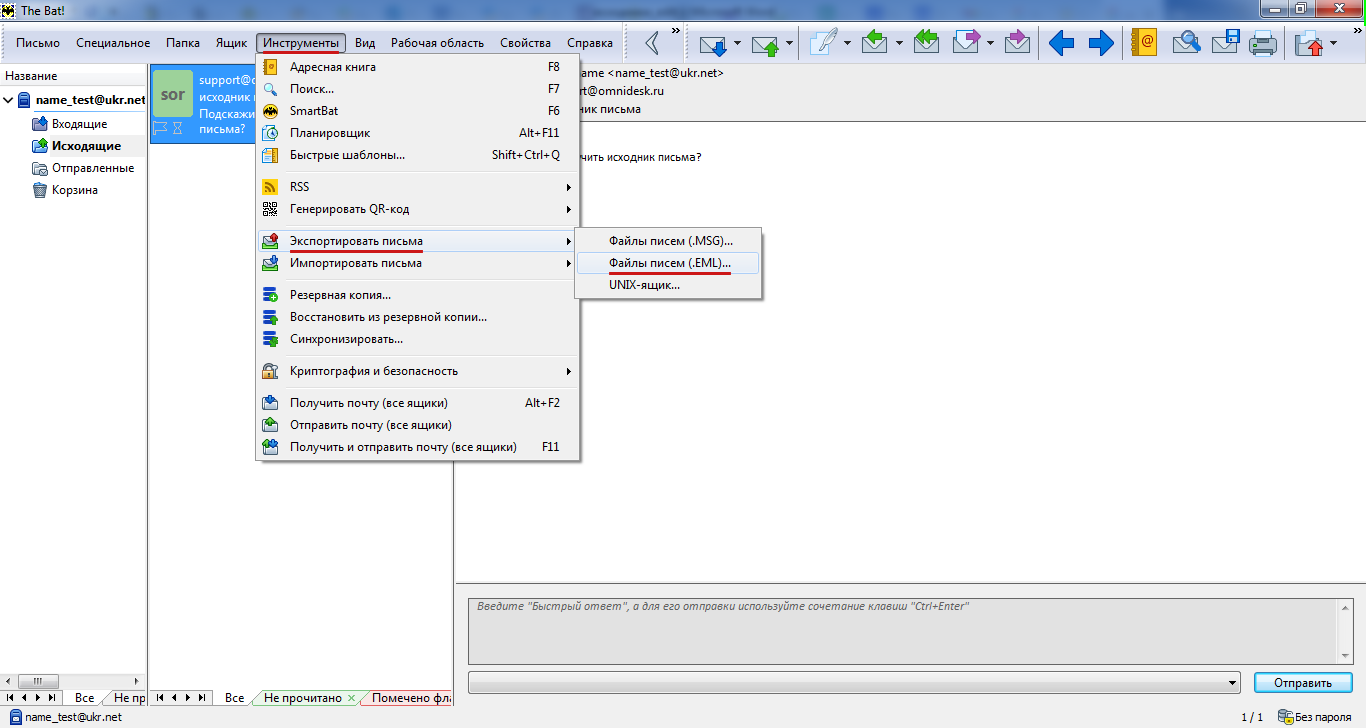Go to previous message with blue left arrow
This screenshot has height=728, width=1366.
tap(1061, 43)
